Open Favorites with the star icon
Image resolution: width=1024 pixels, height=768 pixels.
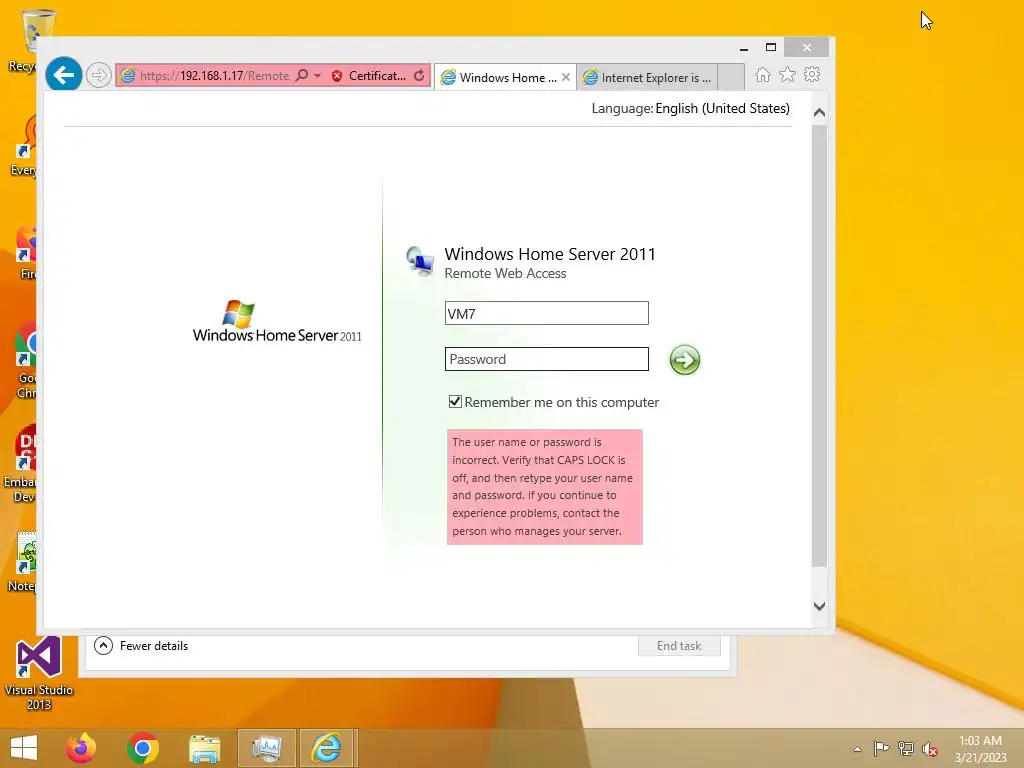[788, 75]
